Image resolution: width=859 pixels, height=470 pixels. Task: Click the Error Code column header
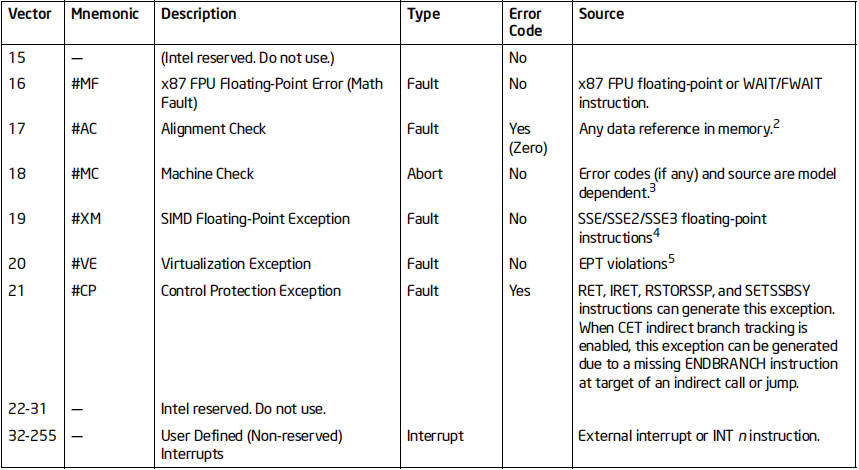[525, 22]
